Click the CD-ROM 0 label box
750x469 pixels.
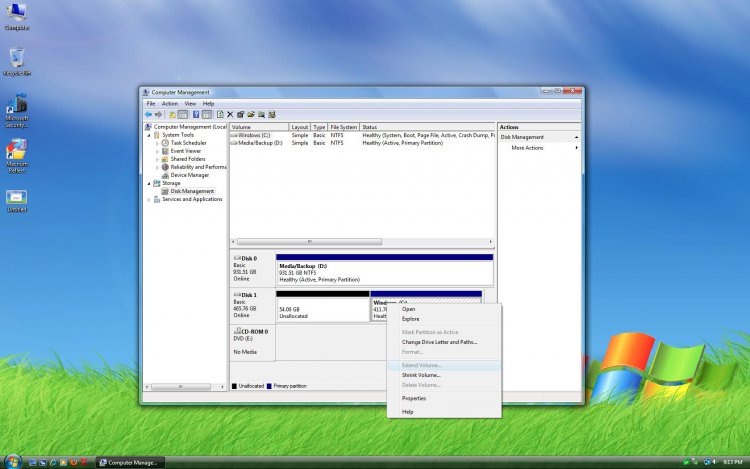[x=252, y=342]
